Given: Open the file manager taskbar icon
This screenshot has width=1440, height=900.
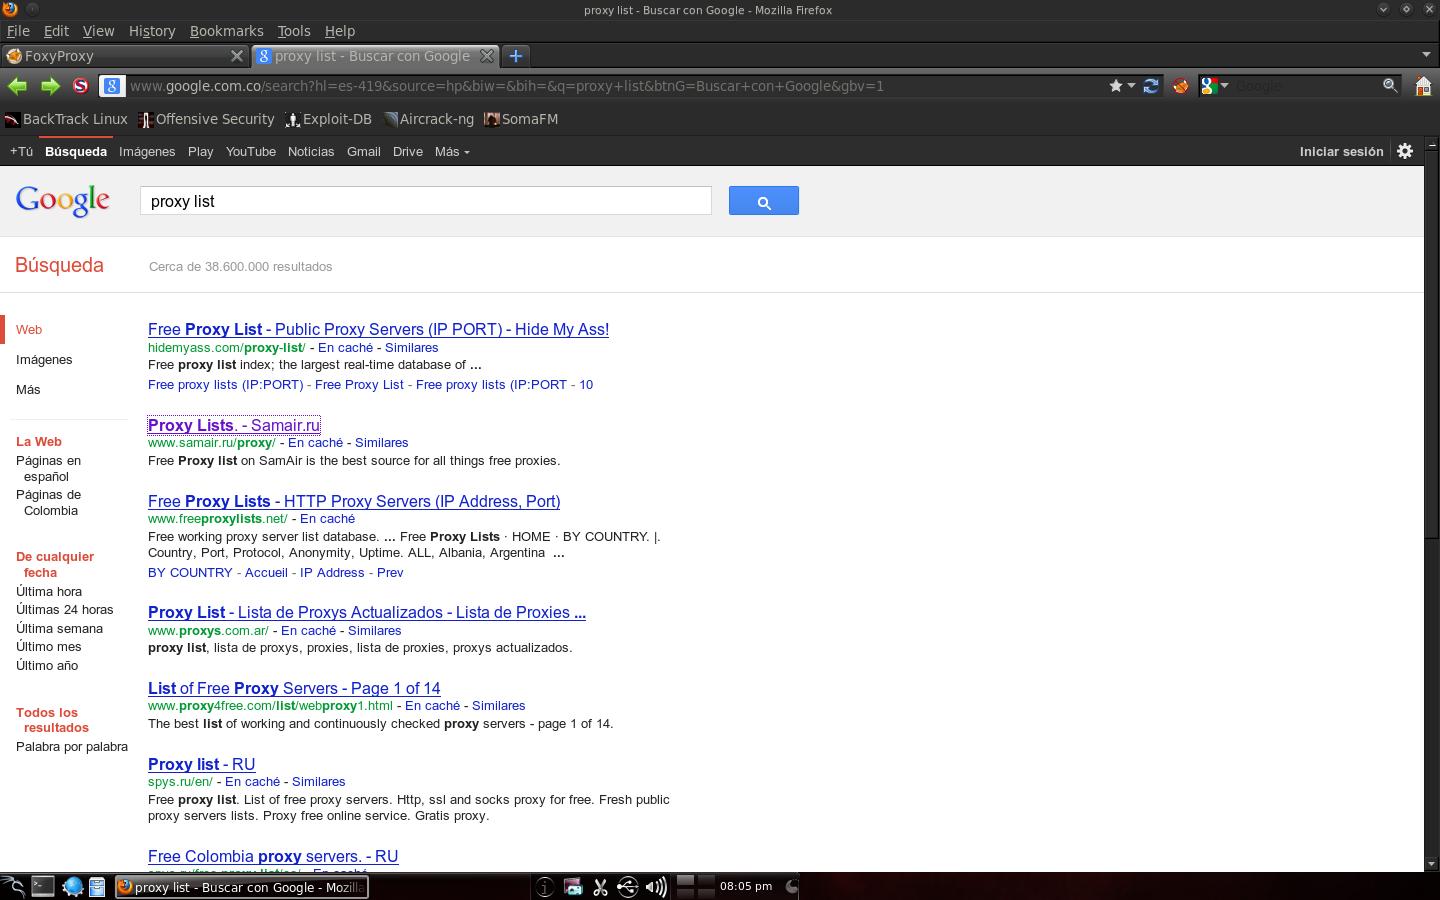Looking at the screenshot, I should coord(97,886).
